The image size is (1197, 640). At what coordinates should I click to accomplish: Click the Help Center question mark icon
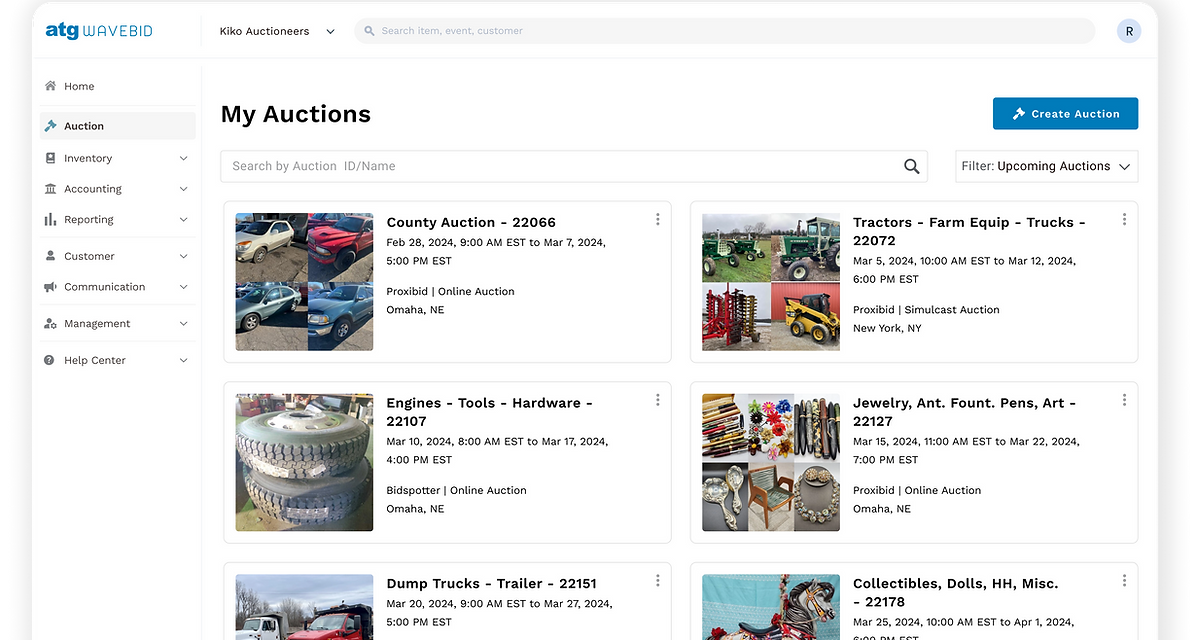pyautogui.click(x=50, y=360)
